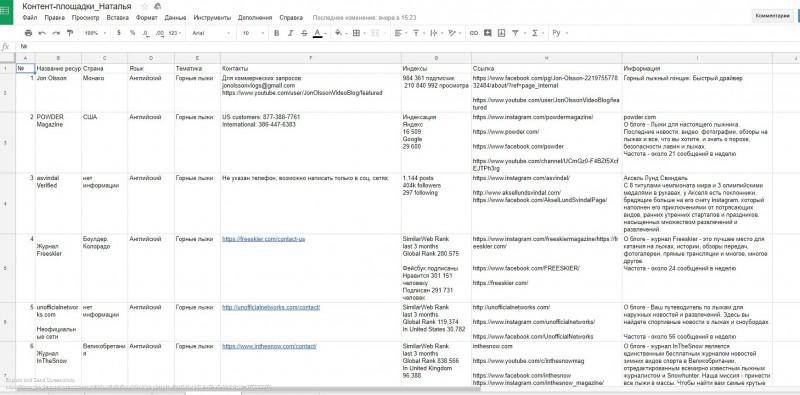800x395 pixels.
Task: Select the 'Информация' header cell
Action: [x=697, y=68]
